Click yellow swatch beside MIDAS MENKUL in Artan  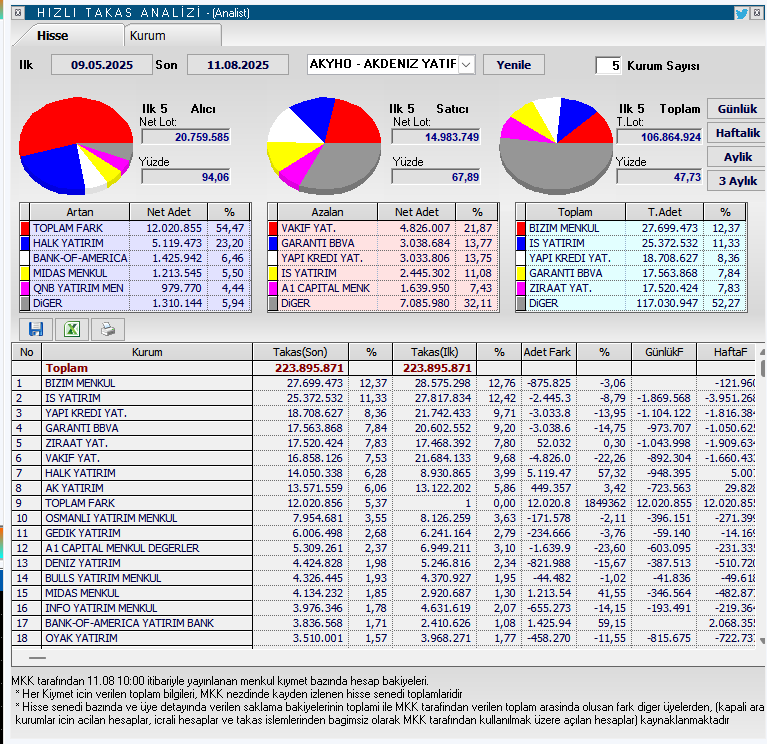coord(25,273)
